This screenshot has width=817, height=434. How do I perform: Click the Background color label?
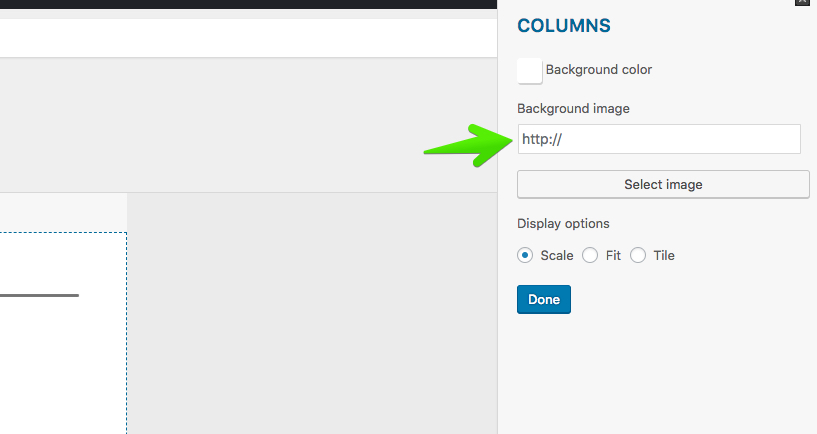[x=598, y=70]
